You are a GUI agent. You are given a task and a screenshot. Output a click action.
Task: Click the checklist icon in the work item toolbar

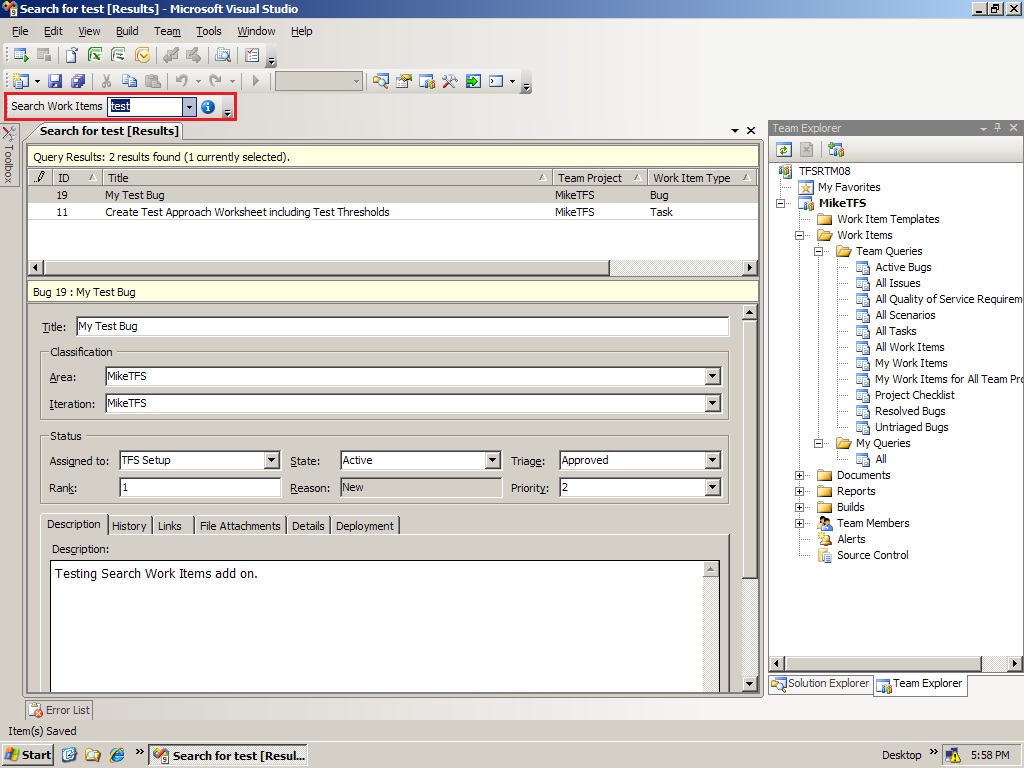tap(252, 56)
